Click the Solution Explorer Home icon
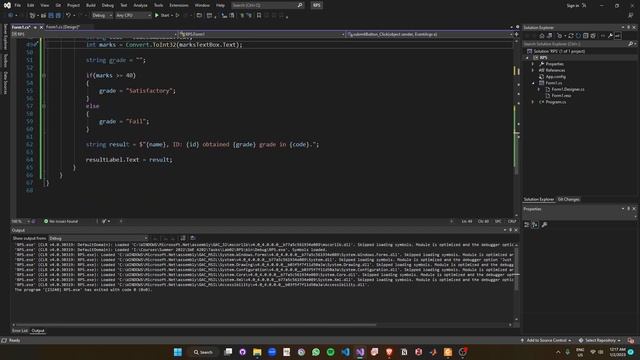This screenshot has height=360, width=640. click(x=542, y=36)
